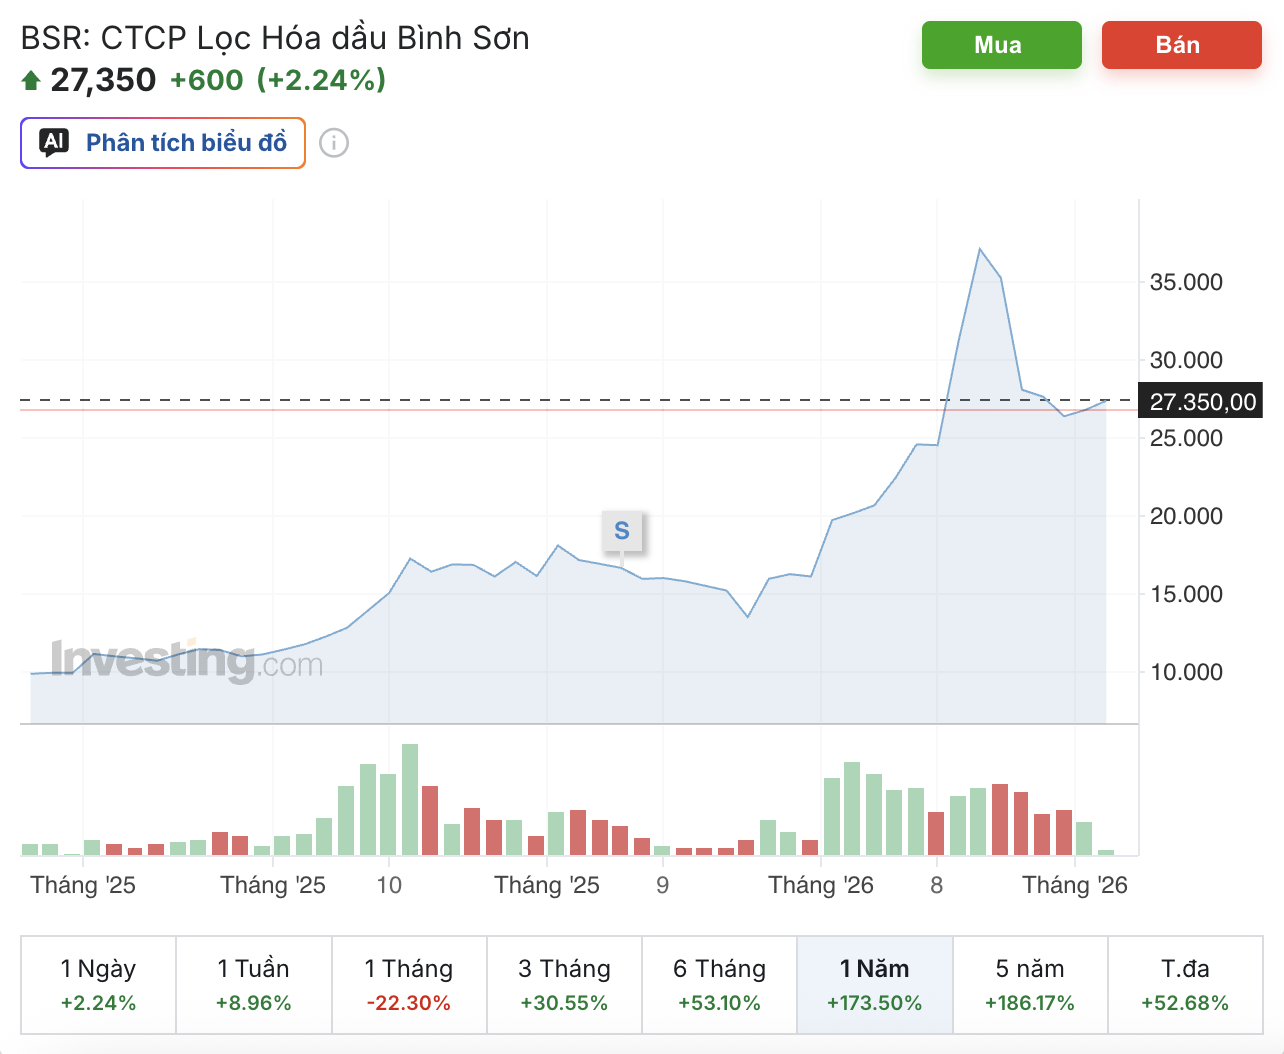Click the green up arrow price indicator

pos(31,80)
